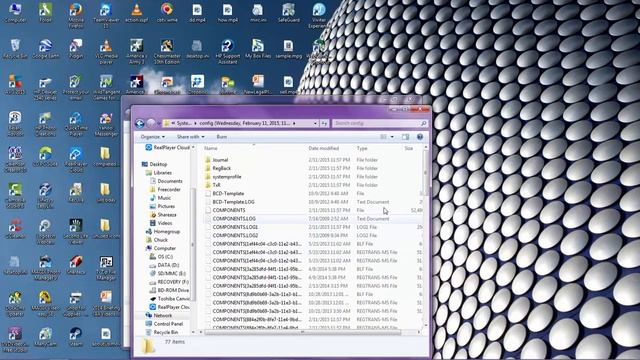640x360 pixels.
Task: Sort files by the Size column
Action: (x=412, y=148)
